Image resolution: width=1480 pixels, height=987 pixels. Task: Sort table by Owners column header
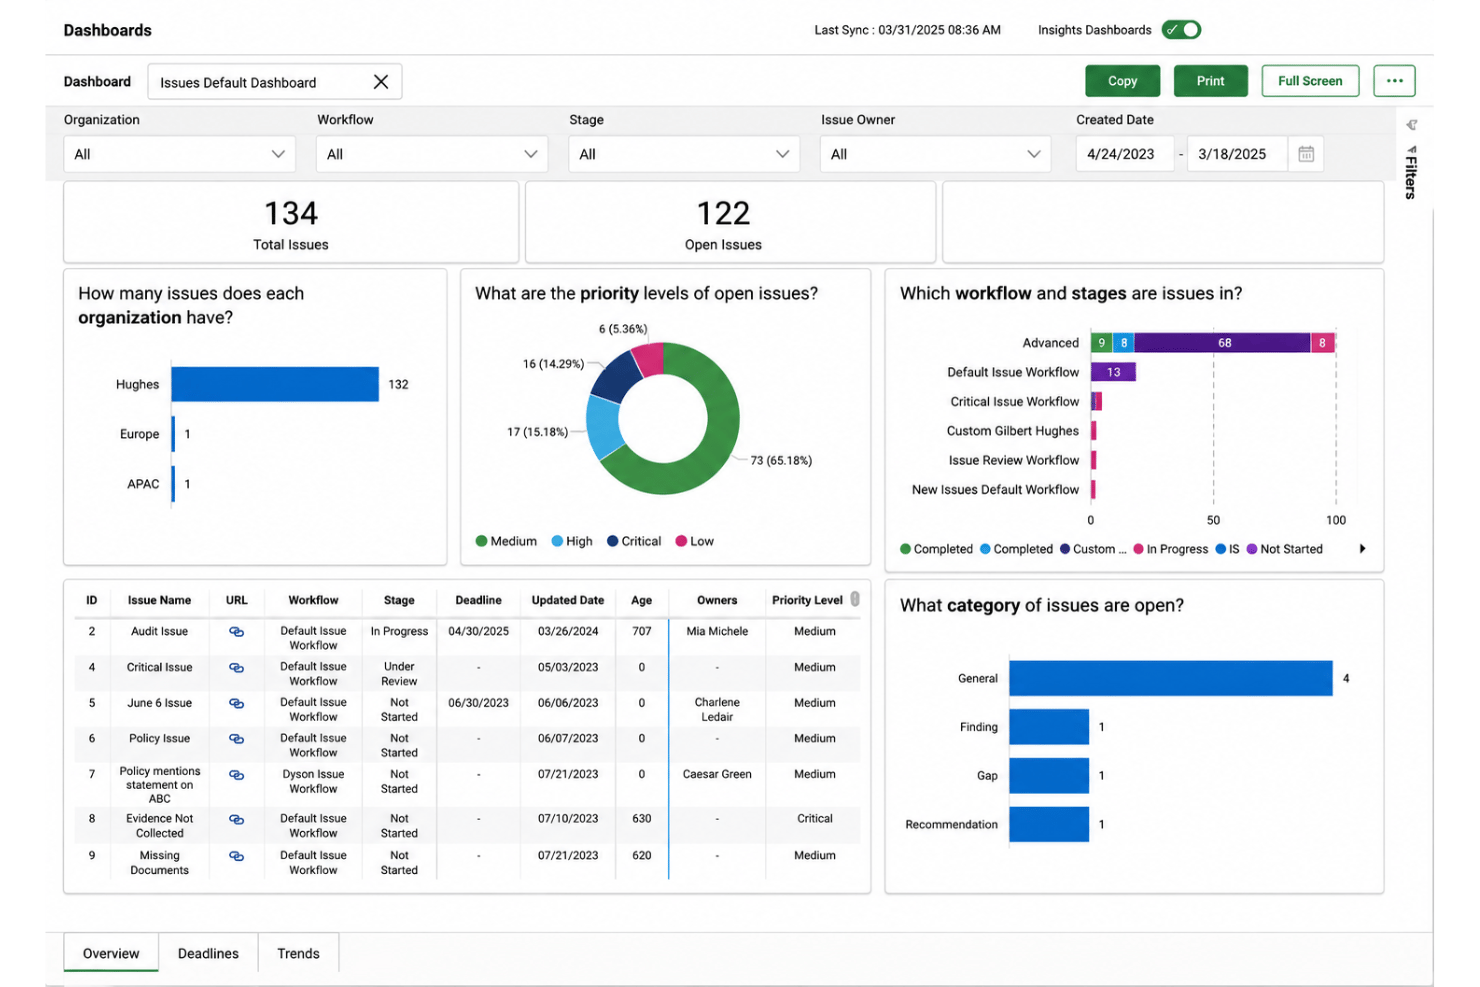click(717, 600)
